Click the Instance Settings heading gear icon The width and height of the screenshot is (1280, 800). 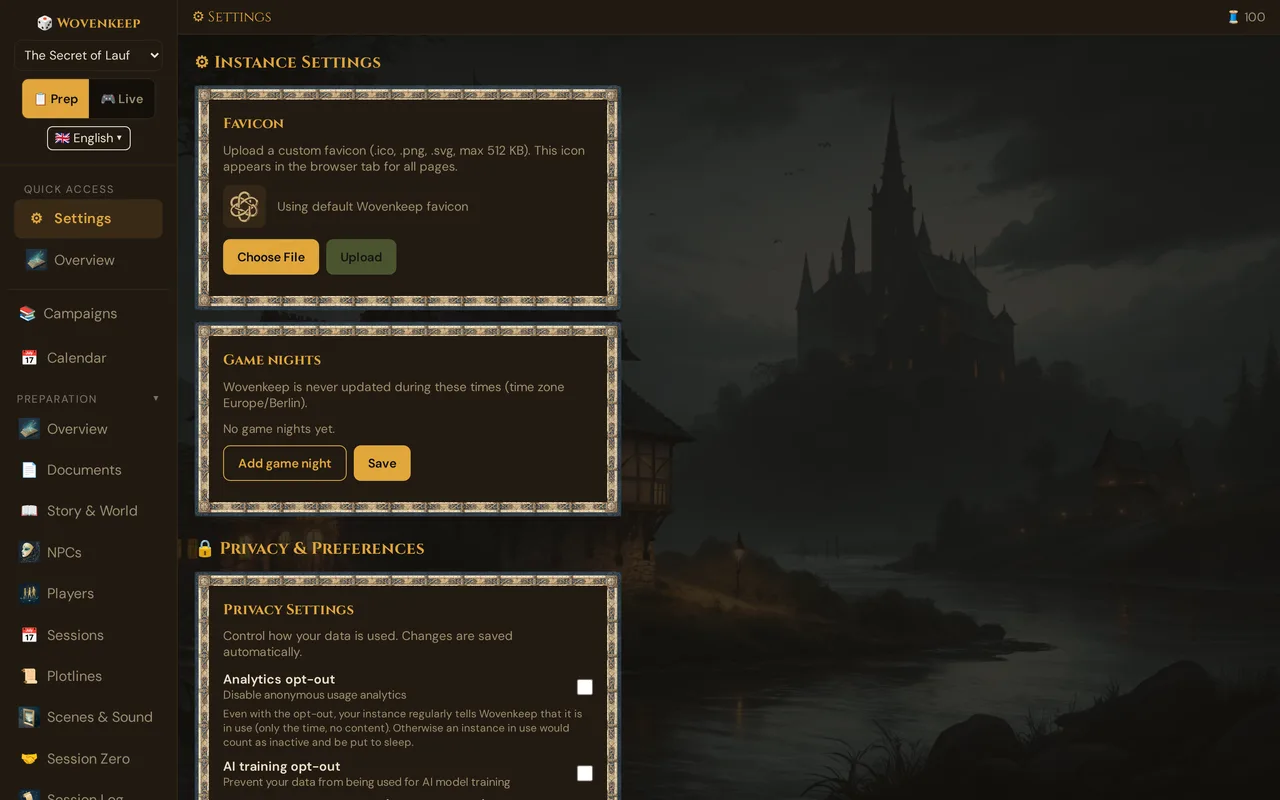(202, 62)
